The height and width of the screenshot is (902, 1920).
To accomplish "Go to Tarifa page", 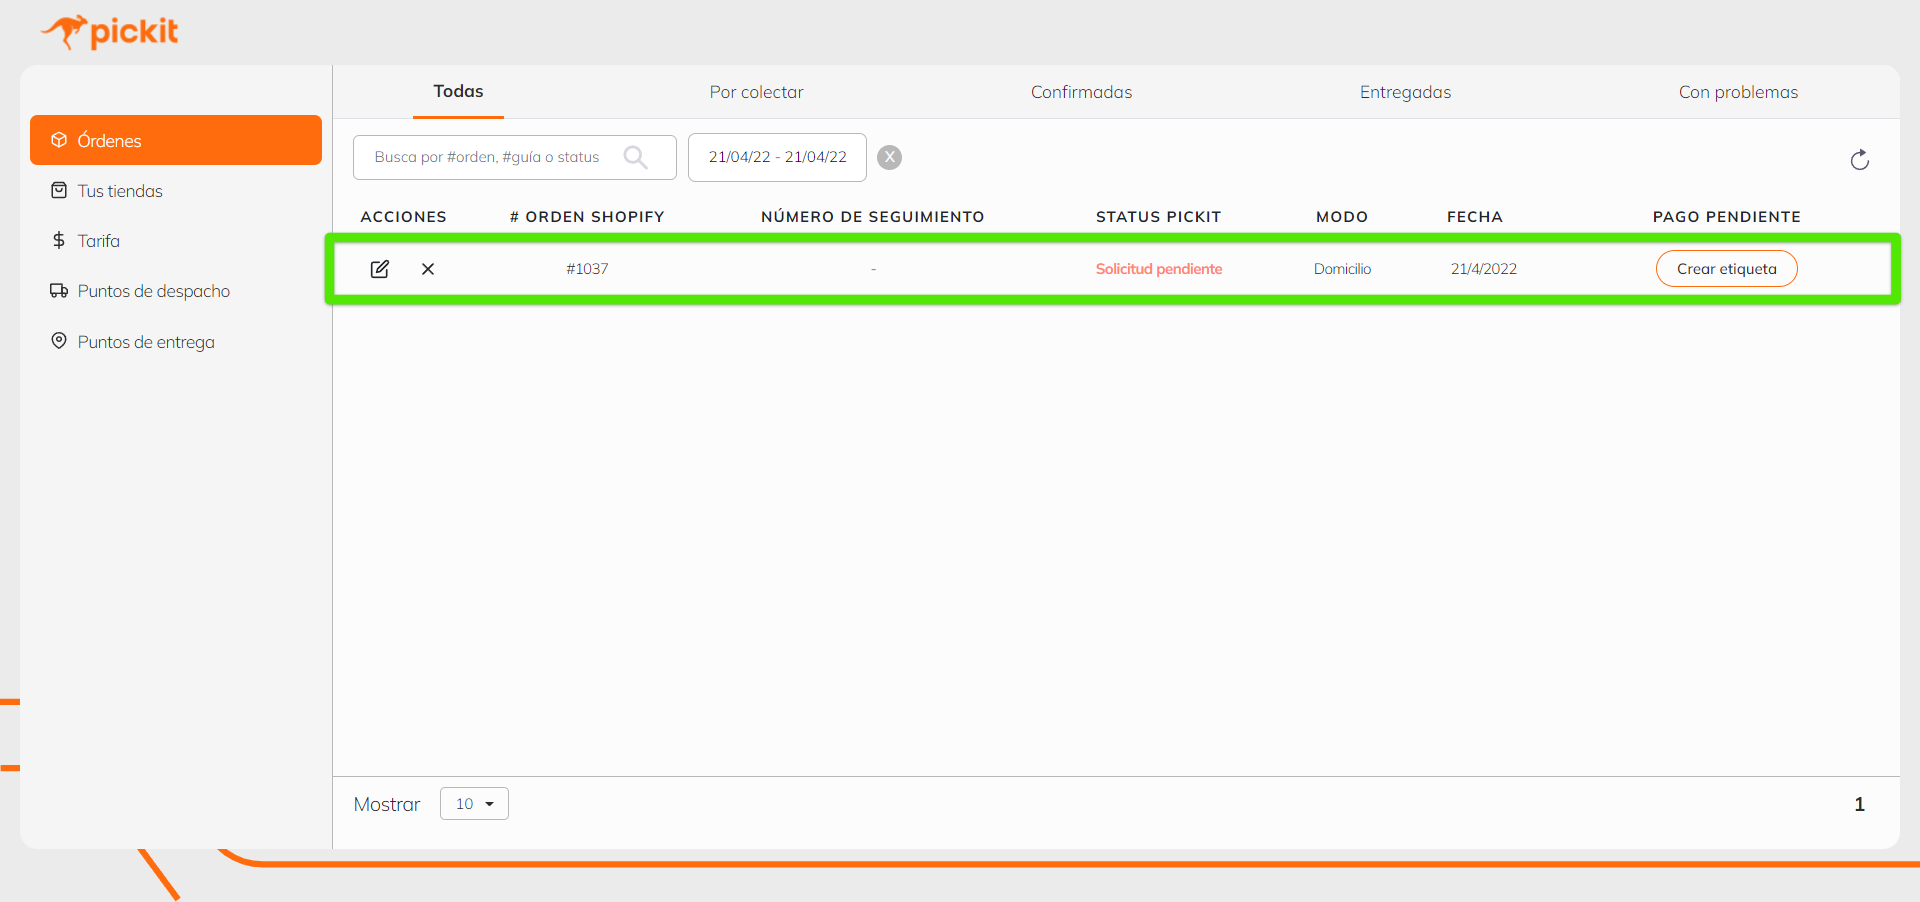I will pyautogui.click(x=98, y=241).
